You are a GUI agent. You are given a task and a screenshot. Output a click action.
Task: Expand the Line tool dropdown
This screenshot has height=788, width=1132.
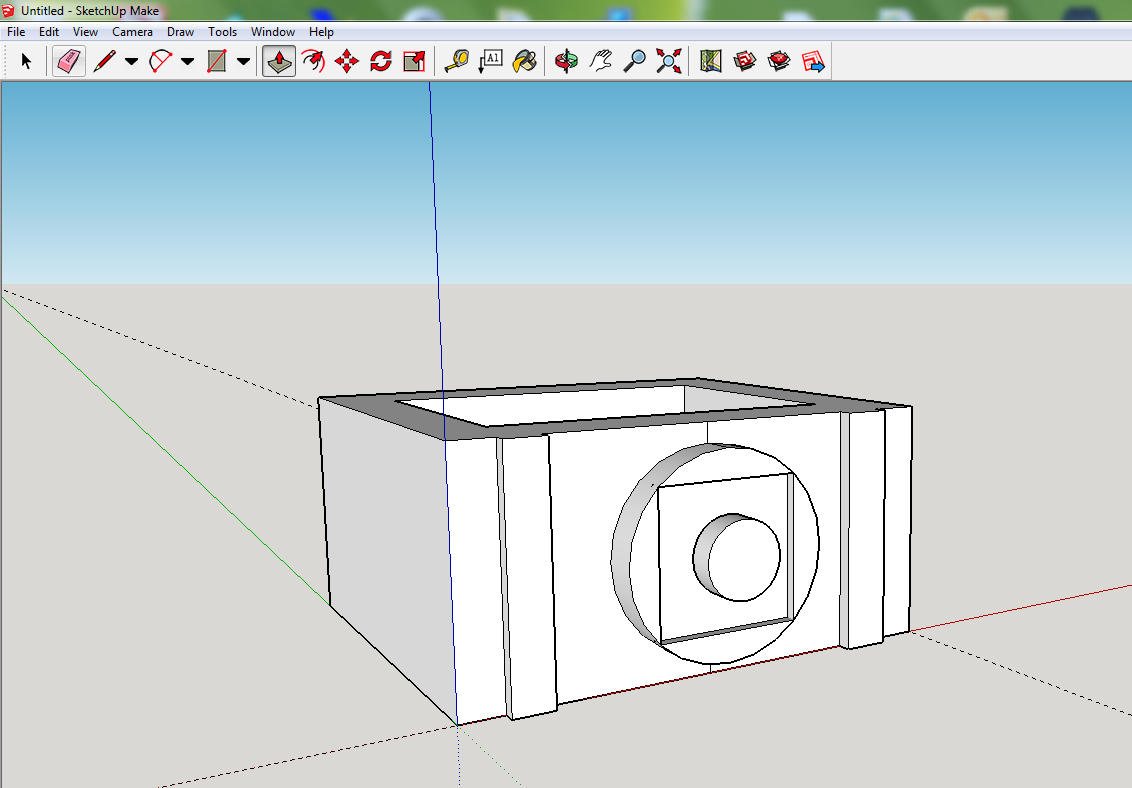pos(130,60)
